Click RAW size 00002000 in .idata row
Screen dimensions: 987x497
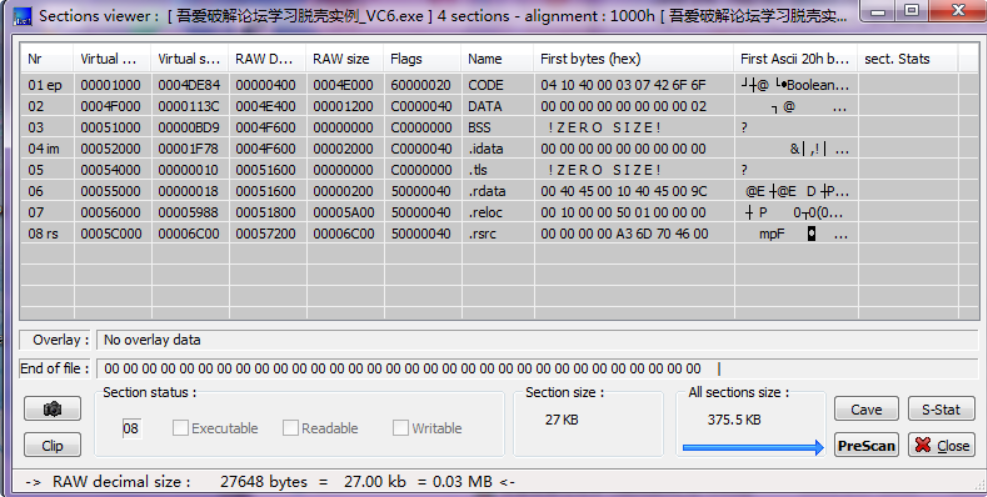[343, 148]
